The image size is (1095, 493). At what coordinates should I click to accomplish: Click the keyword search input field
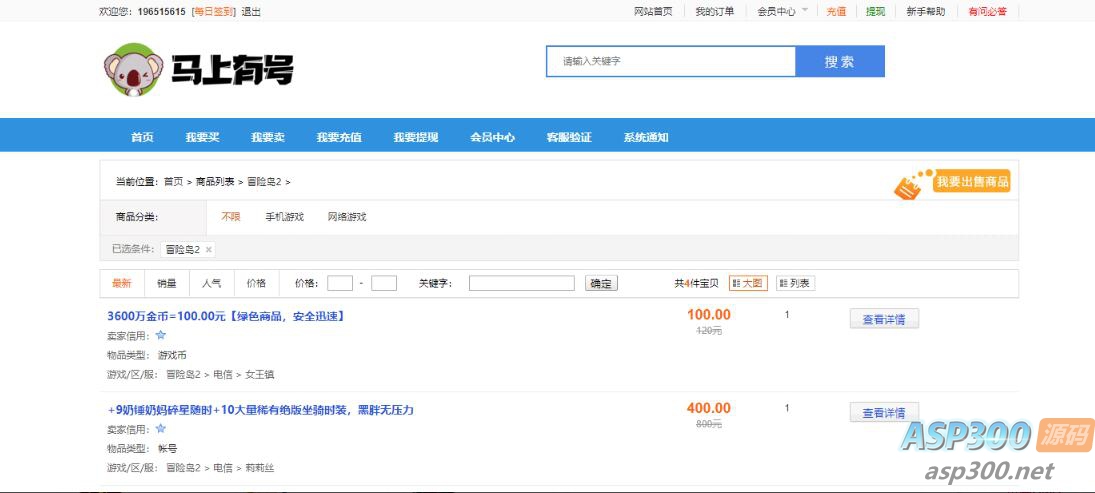click(671, 61)
